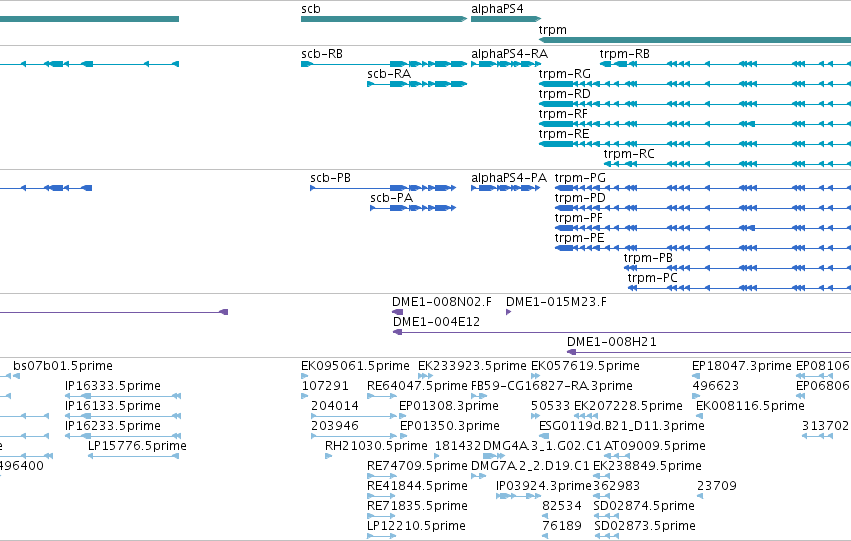Image resolution: width=851 pixels, height=541 pixels.
Task: Select the DME1-004E12 clone label
Action: (x=436, y=322)
